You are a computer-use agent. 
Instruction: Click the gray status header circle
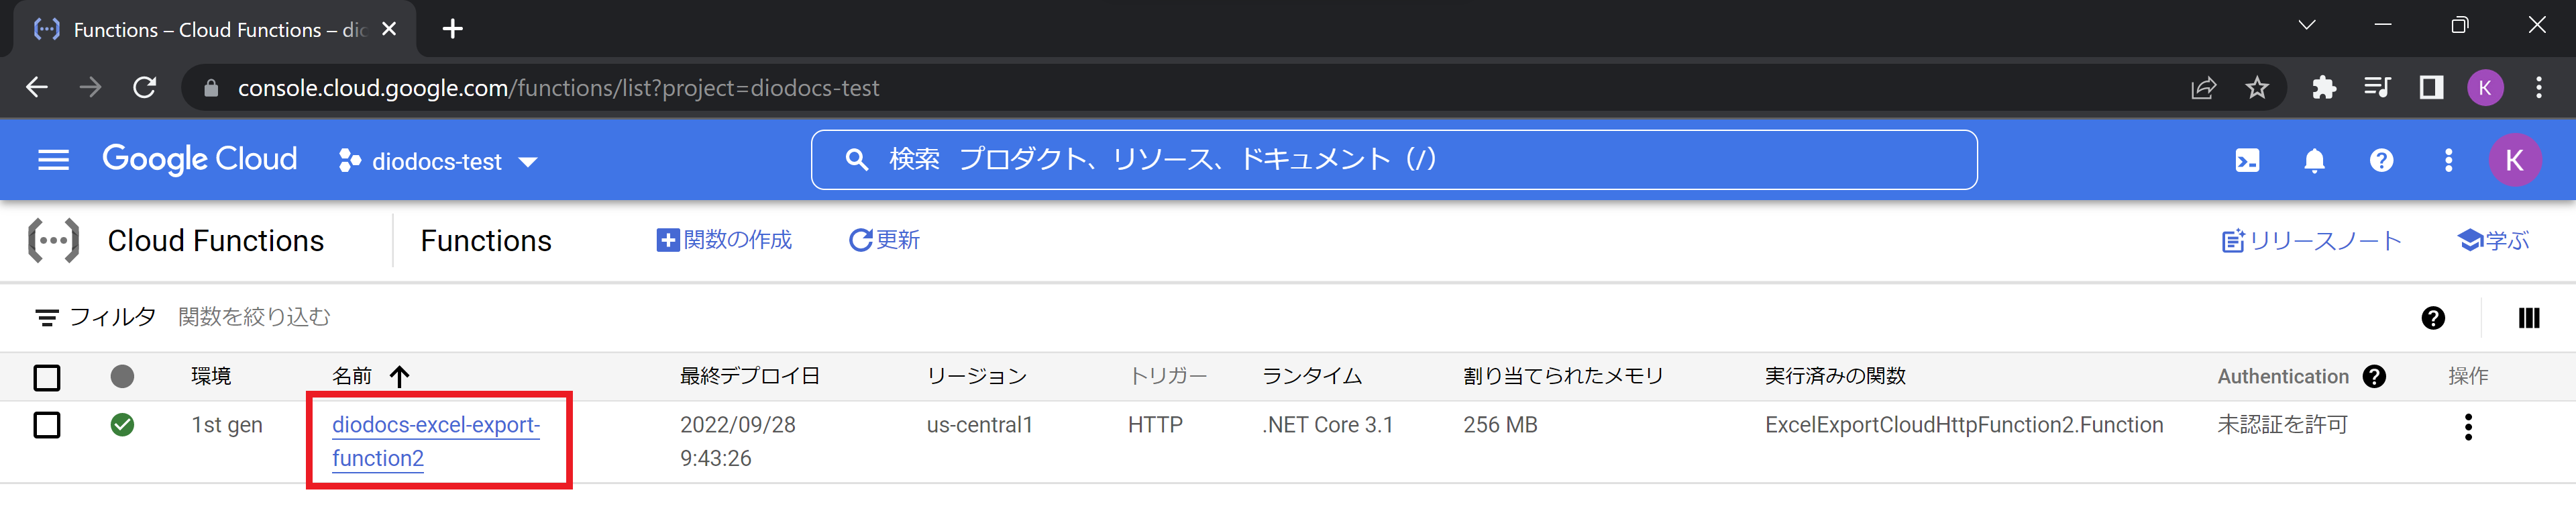(122, 377)
